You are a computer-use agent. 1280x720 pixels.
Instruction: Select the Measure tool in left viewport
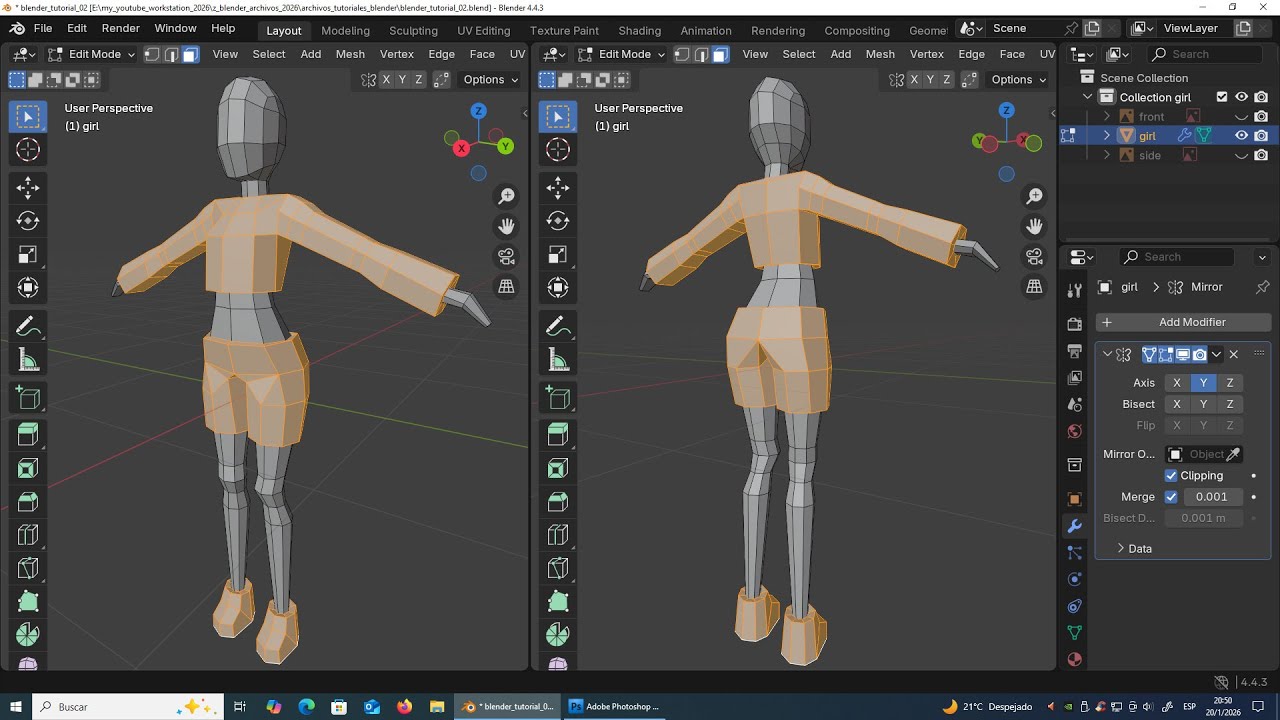click(28, 360)
